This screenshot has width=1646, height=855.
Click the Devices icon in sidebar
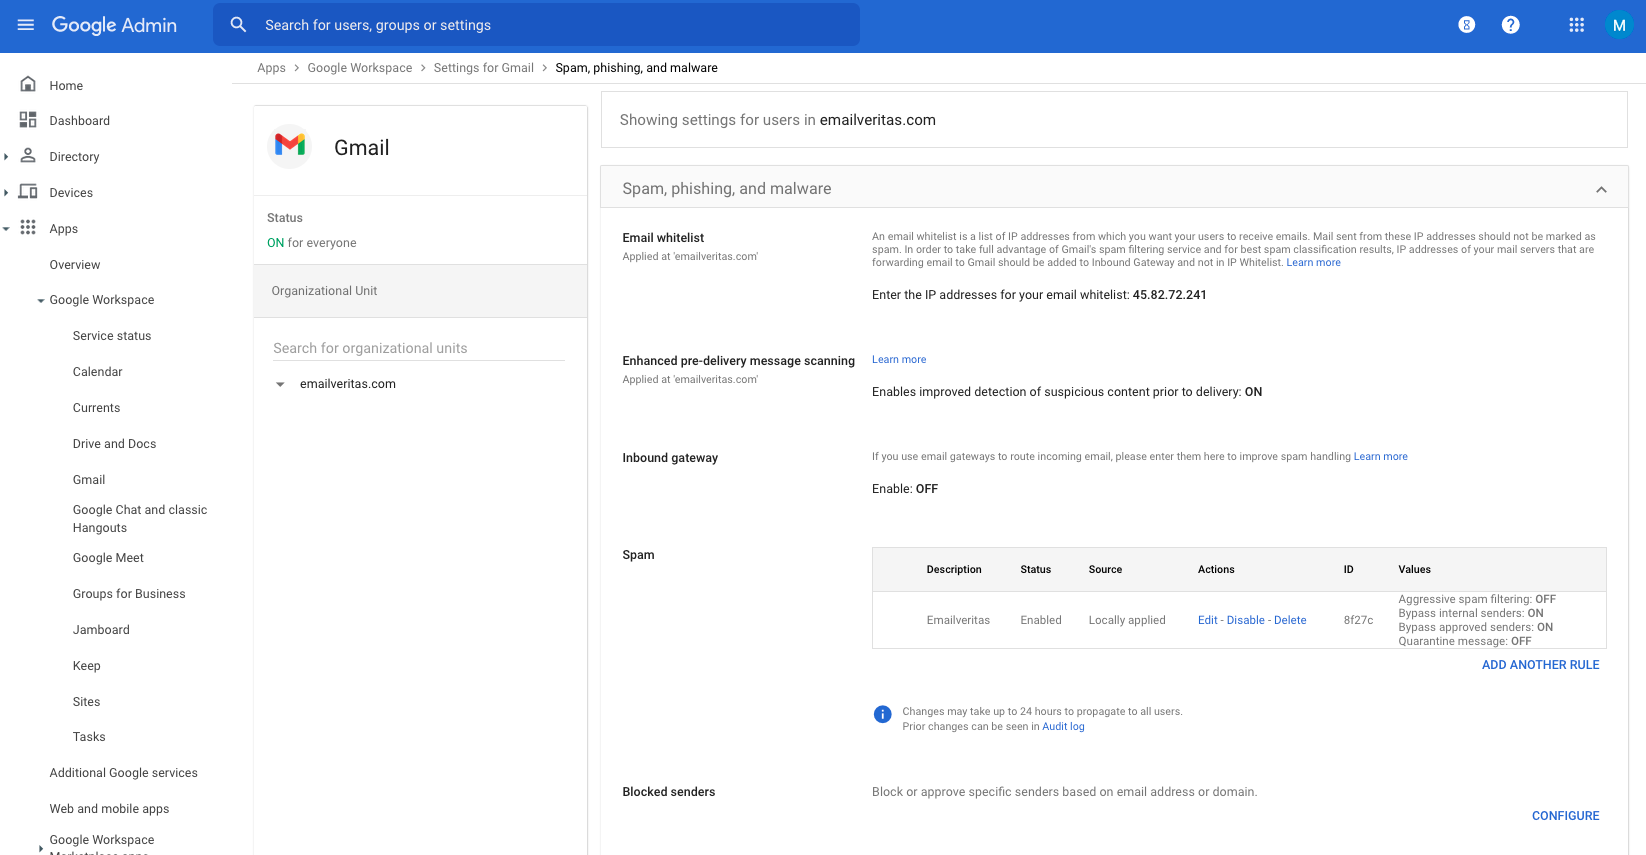click(x=28, y=192)
